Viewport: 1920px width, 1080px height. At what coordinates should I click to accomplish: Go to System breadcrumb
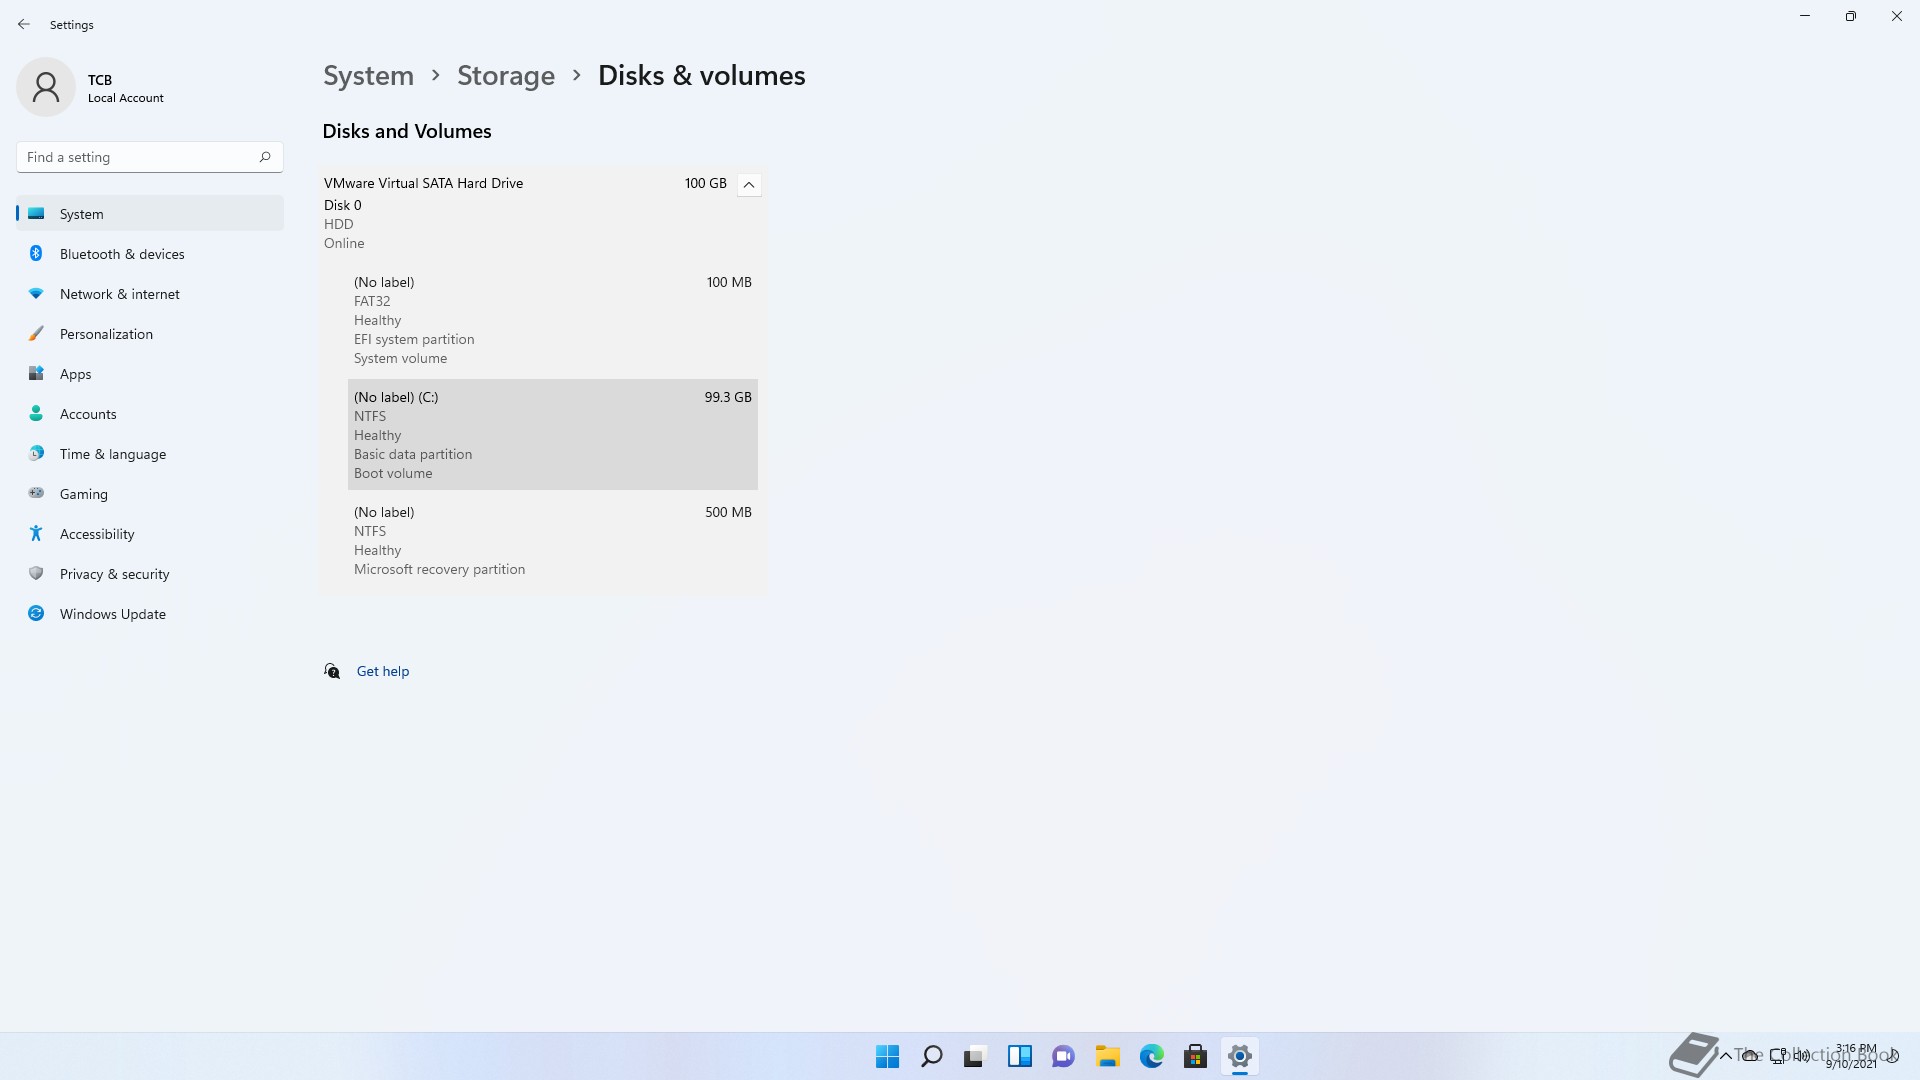click(x=368, y=76)
